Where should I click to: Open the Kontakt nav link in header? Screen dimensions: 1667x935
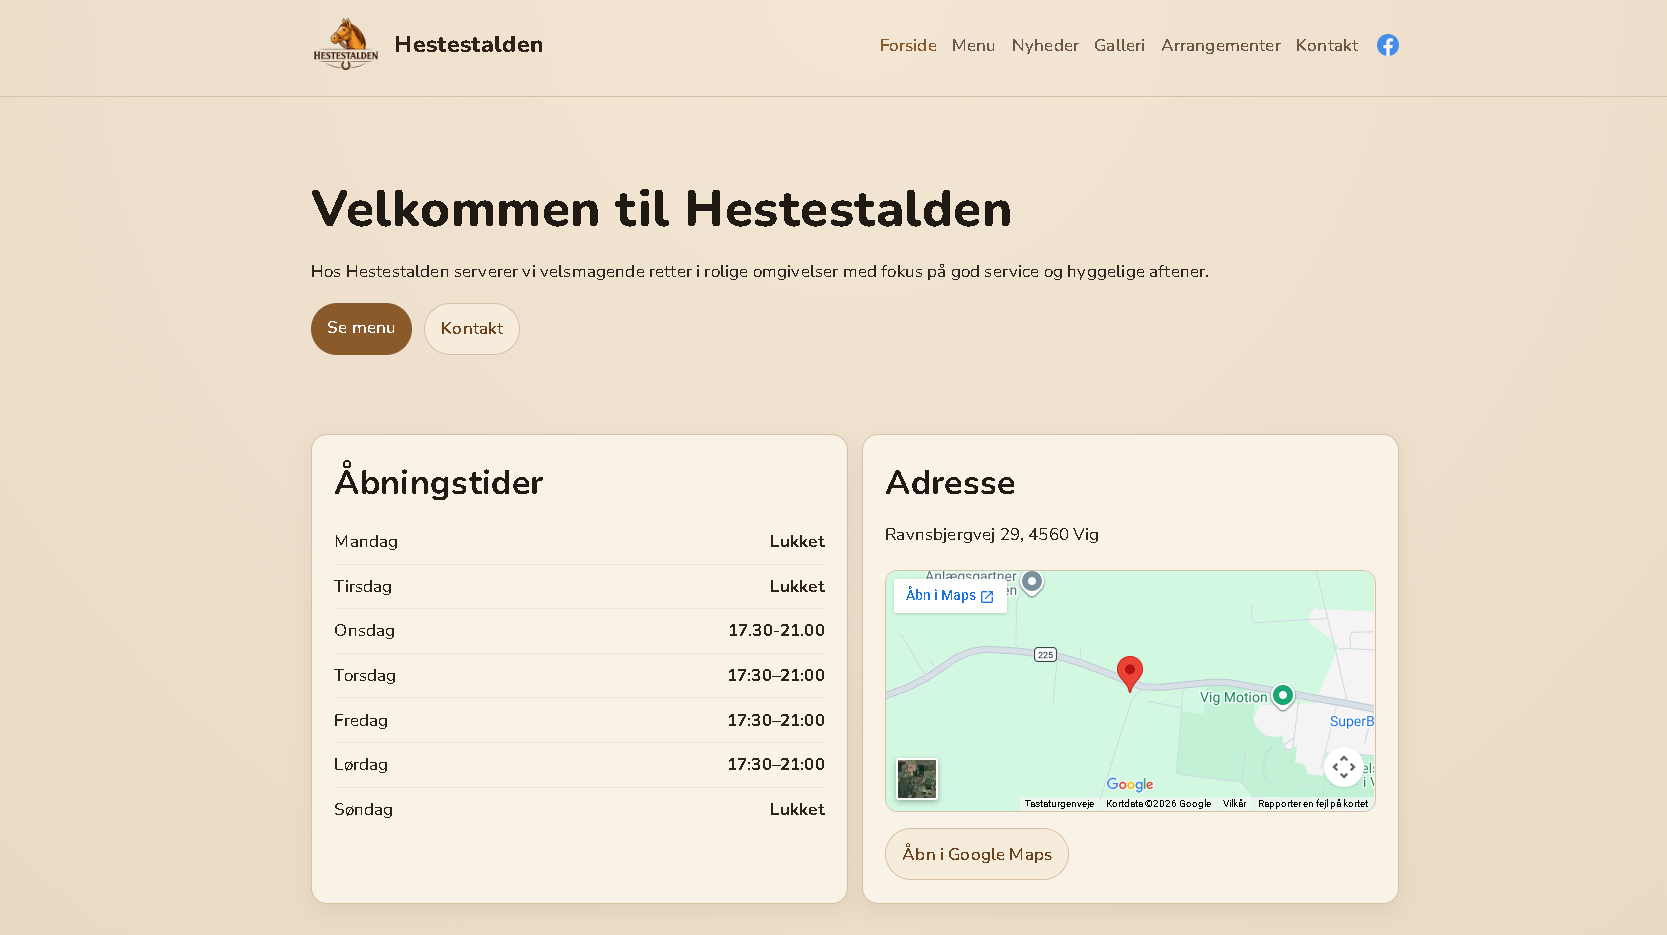pos(1326,45)
